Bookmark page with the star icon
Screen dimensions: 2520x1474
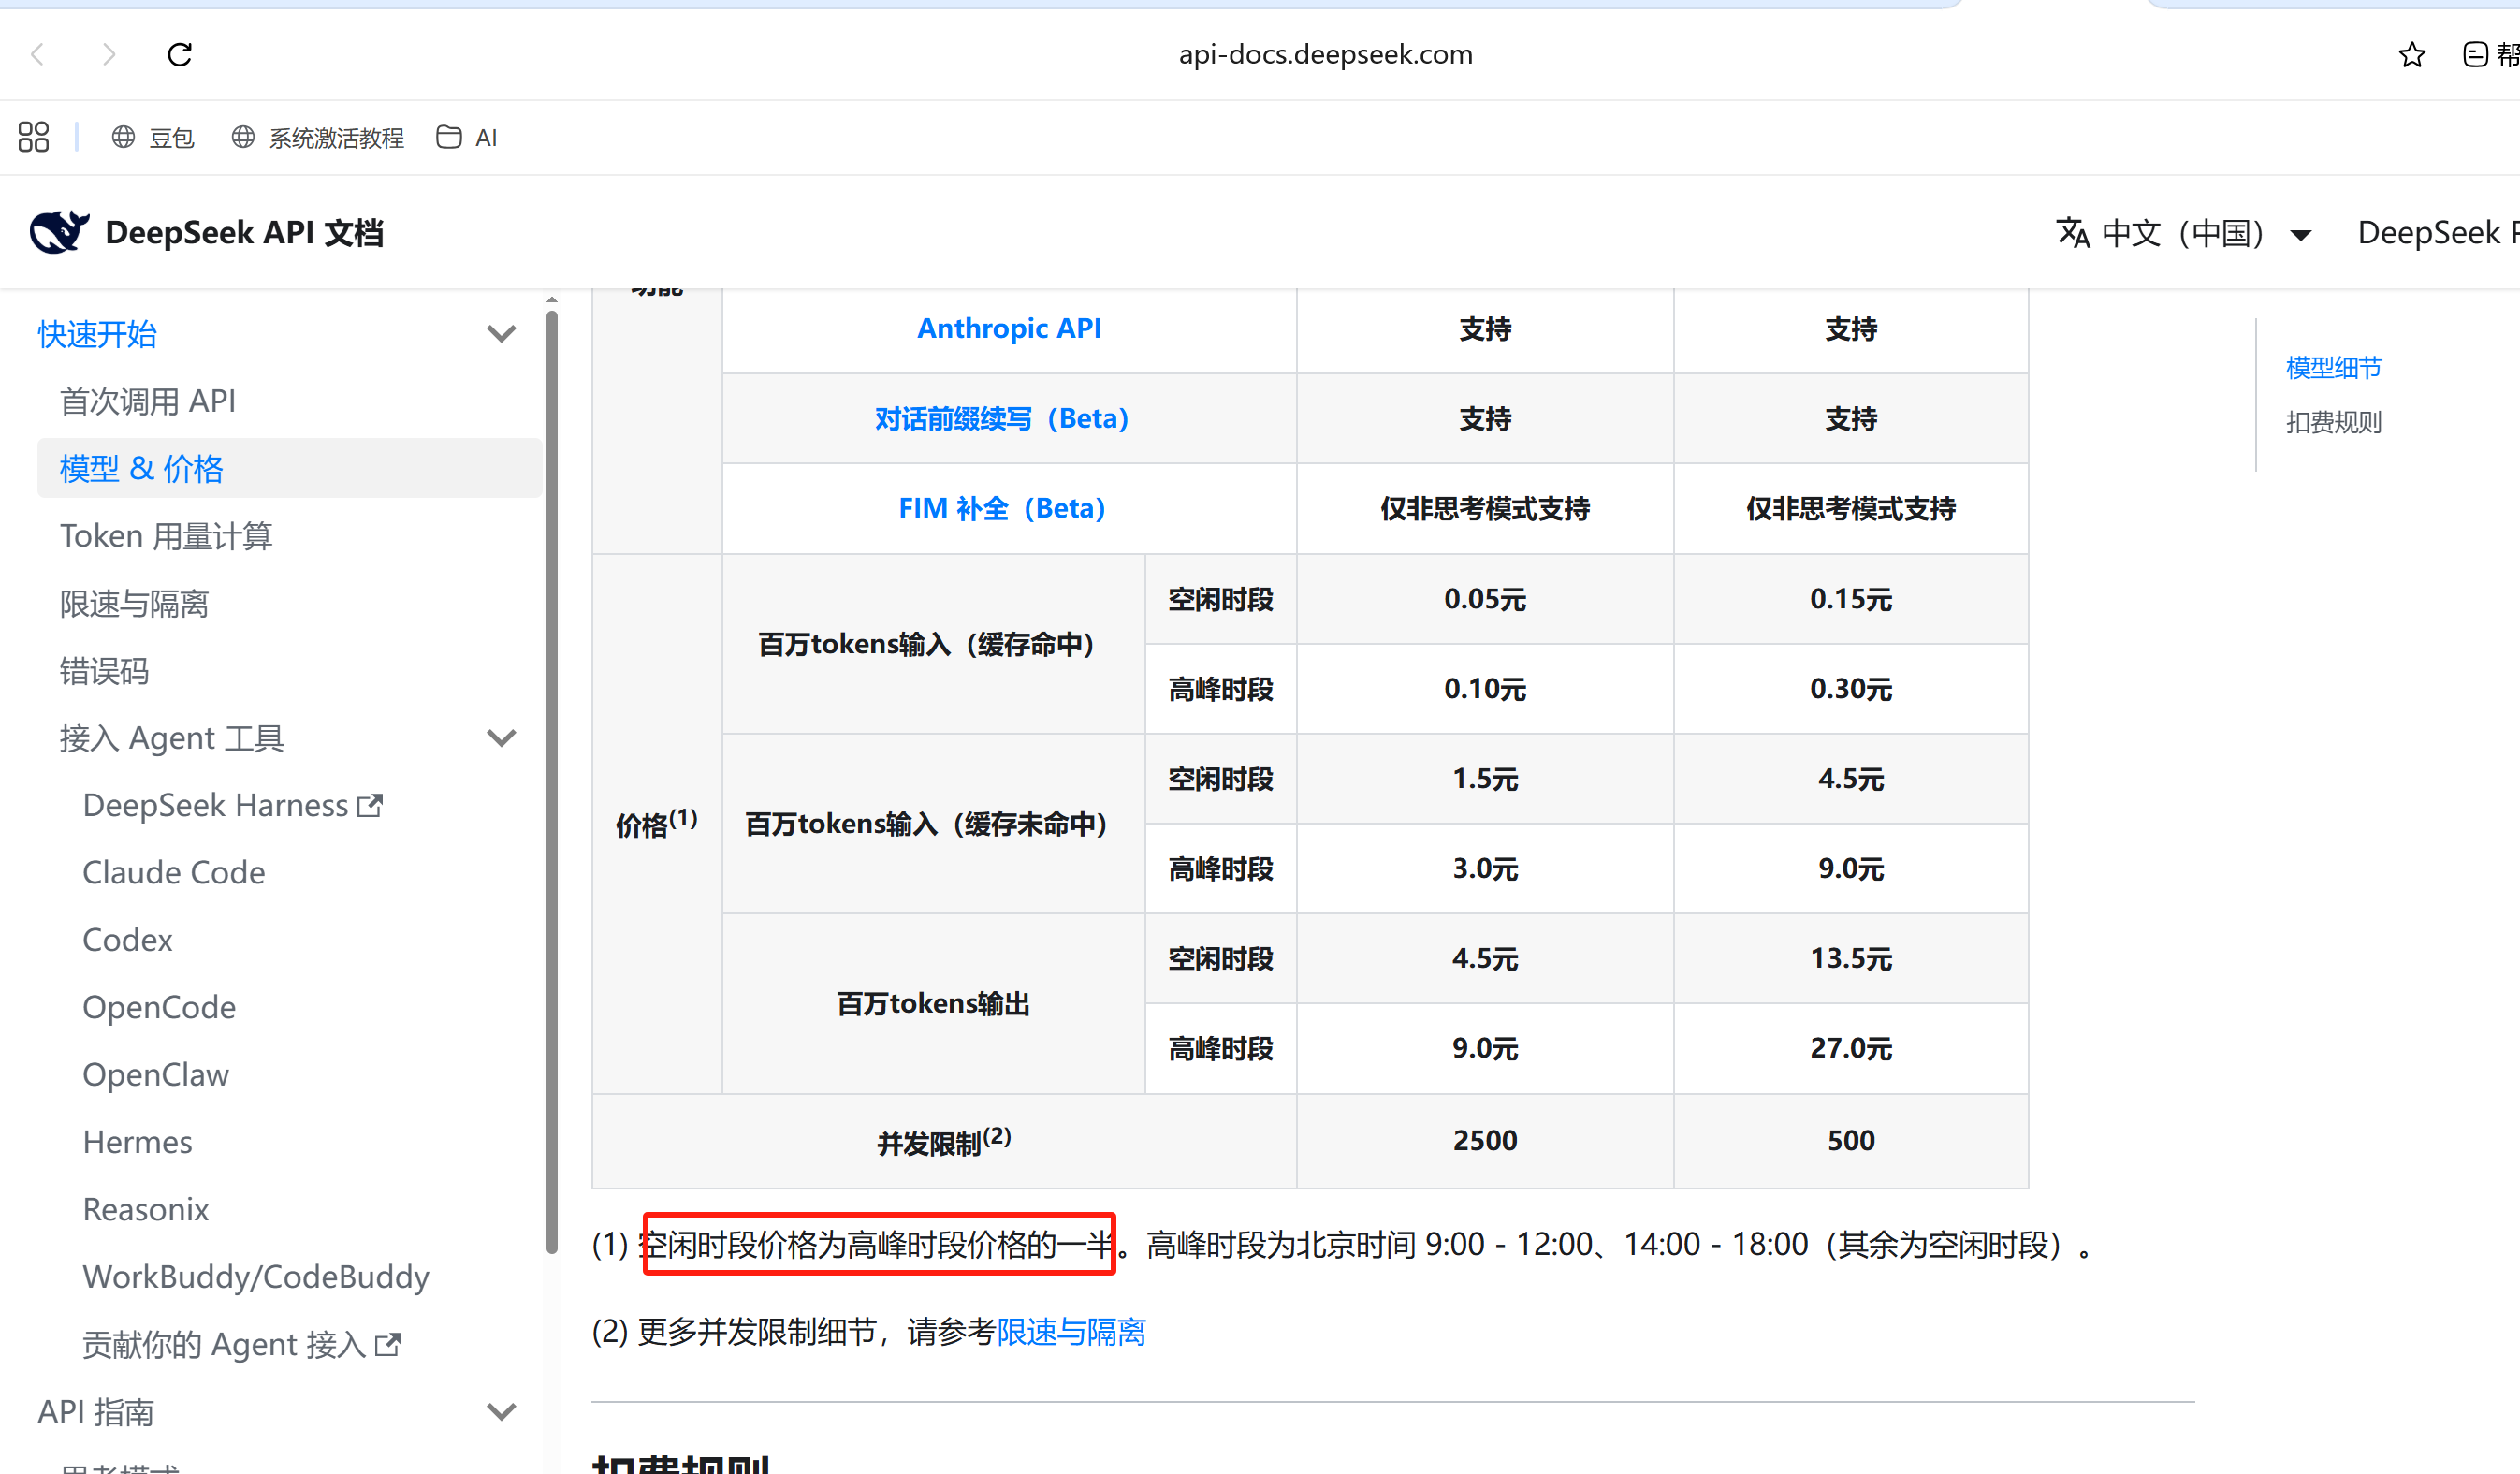[x=2412, y=54]
